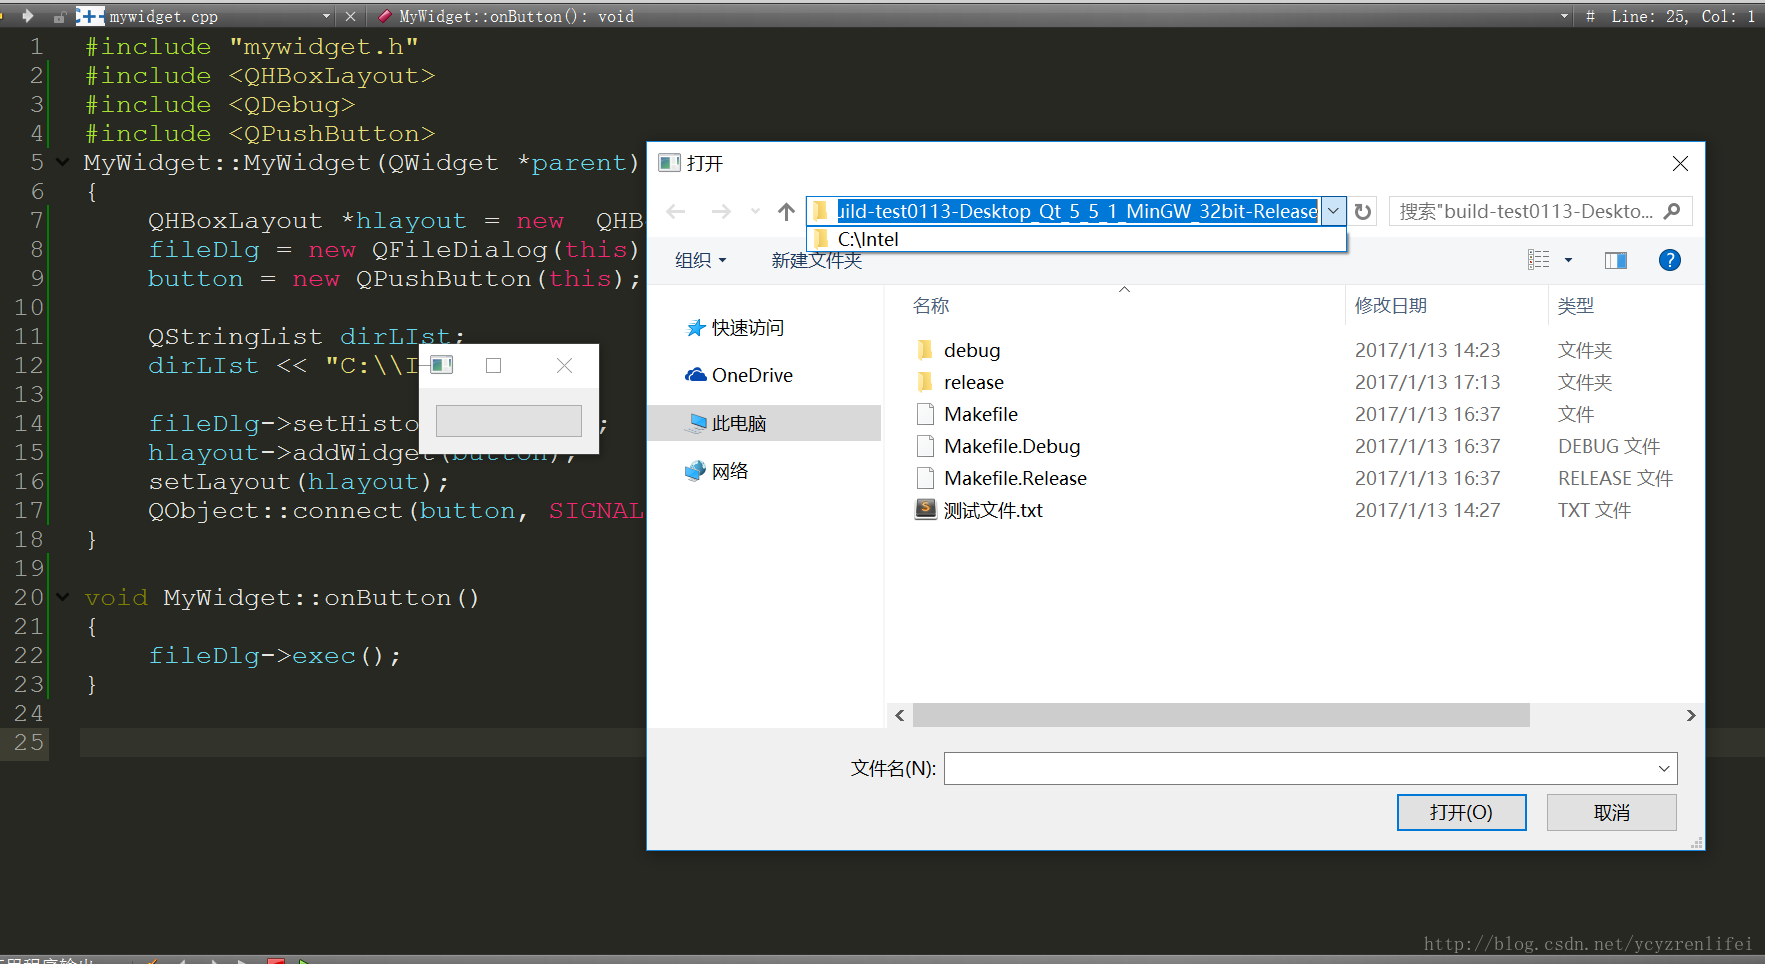This screenshot has height=964, width=1765.
Task: Select the debug folder name
Action: 972,350
